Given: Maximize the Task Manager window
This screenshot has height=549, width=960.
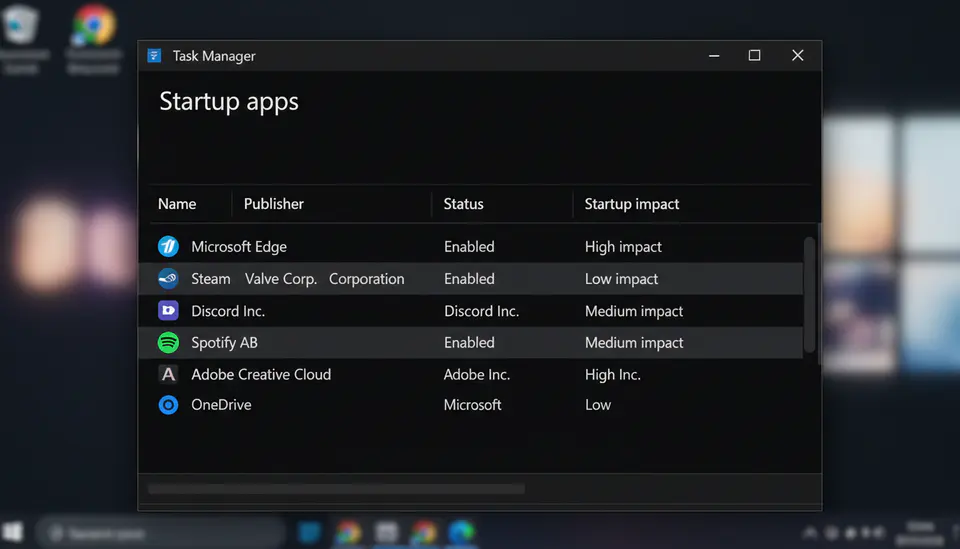Looking at the screenshot, I should tap(754, 56).
